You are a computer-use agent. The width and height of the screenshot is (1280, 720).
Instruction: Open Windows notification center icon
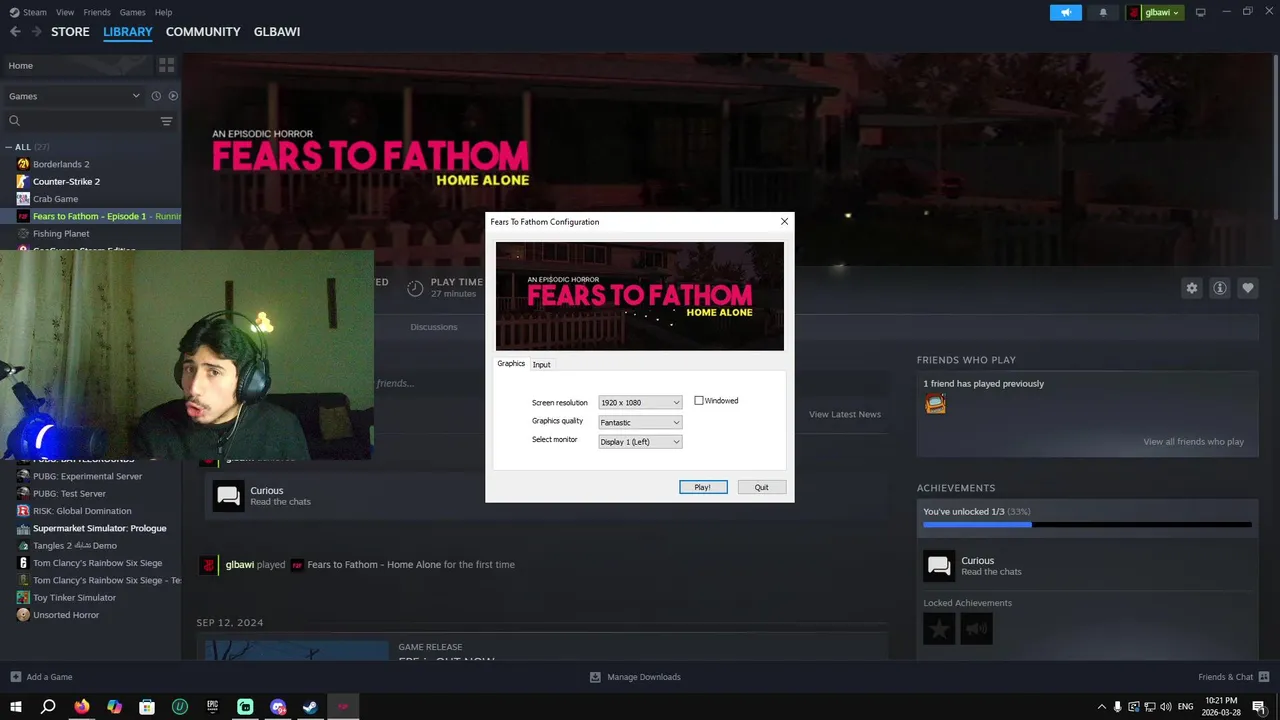(x=1258, y=706)
